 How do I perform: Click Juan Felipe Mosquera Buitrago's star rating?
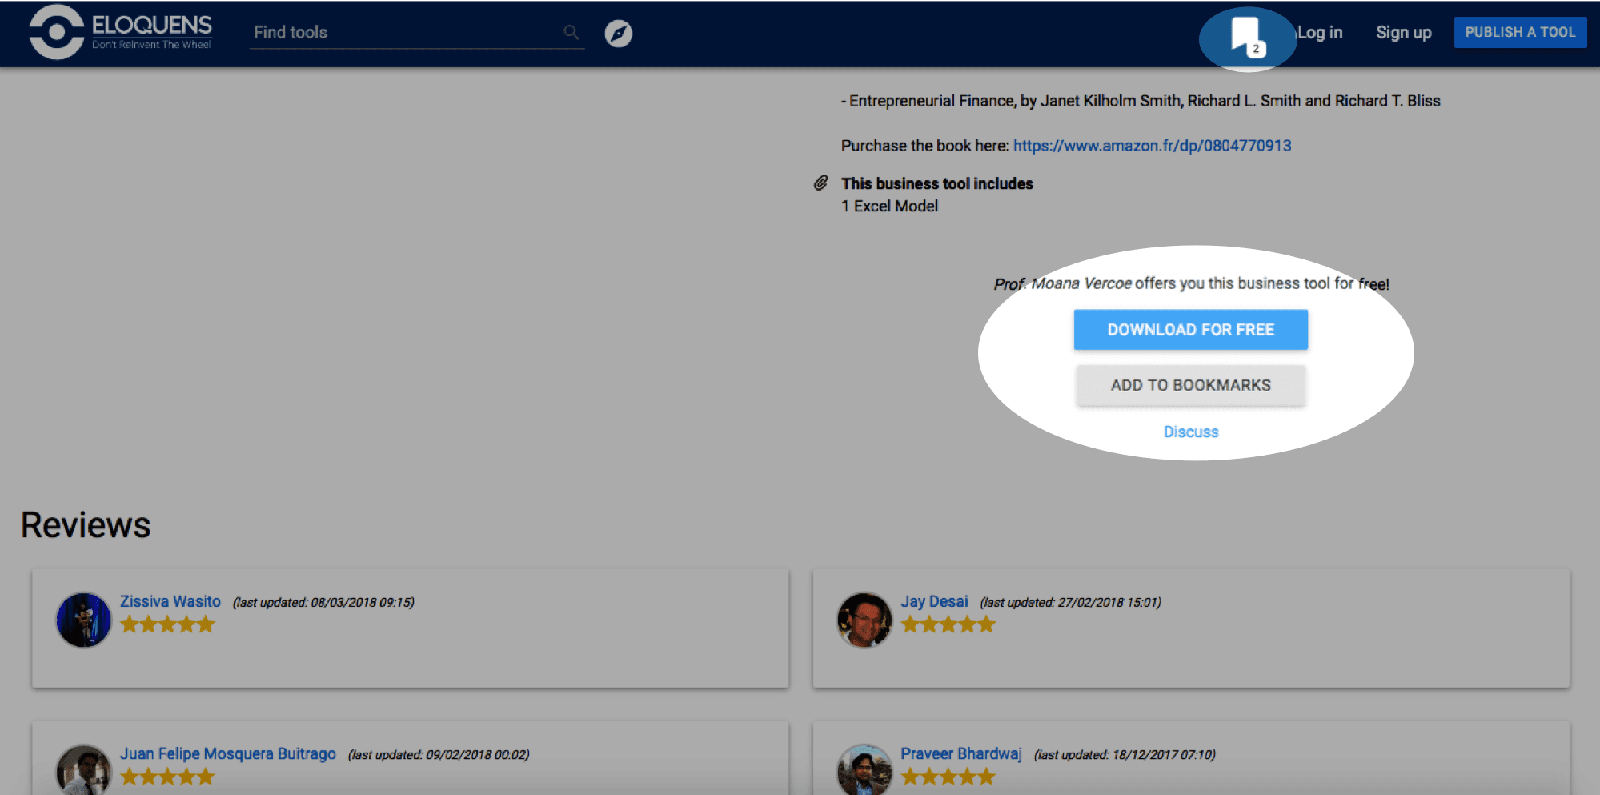pos(168,776)
